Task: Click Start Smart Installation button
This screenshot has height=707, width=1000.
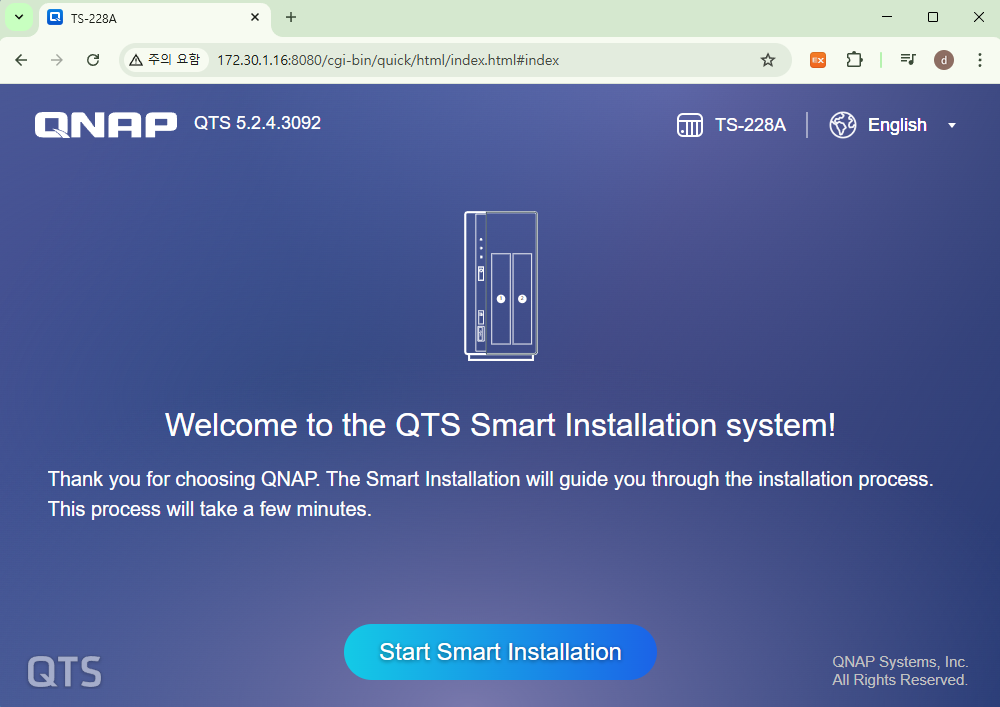Action: tap(500, 652)
